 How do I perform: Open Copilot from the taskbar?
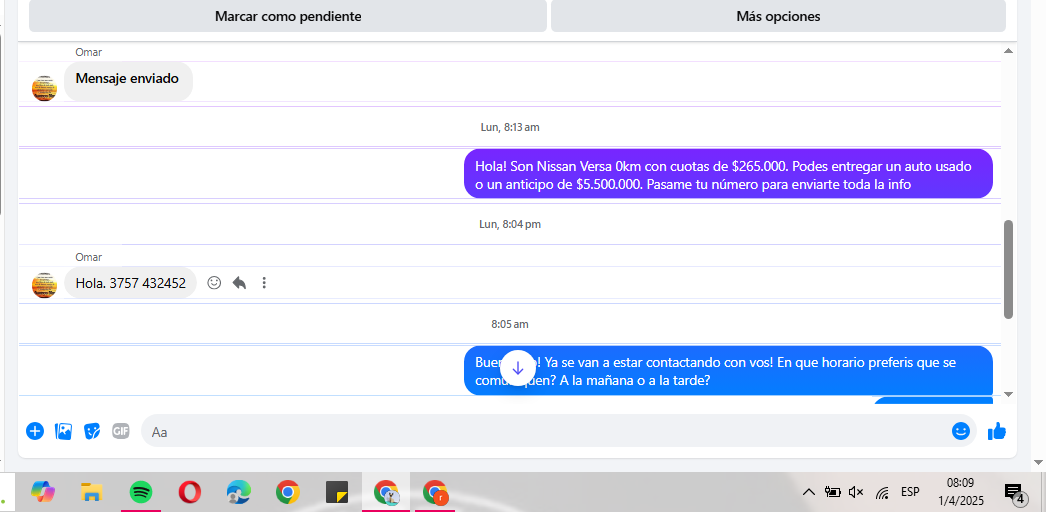(43, 493)
